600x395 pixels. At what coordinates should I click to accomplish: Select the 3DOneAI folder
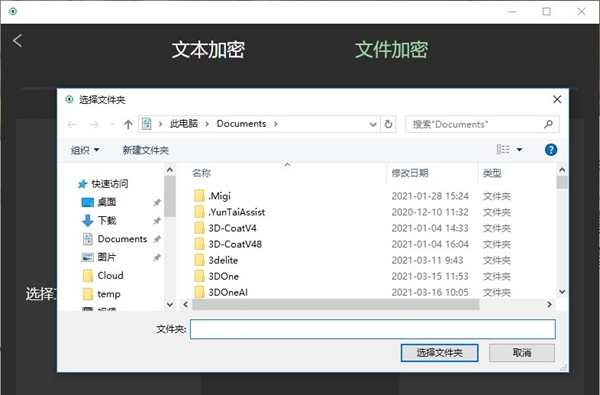click(228, 292)
